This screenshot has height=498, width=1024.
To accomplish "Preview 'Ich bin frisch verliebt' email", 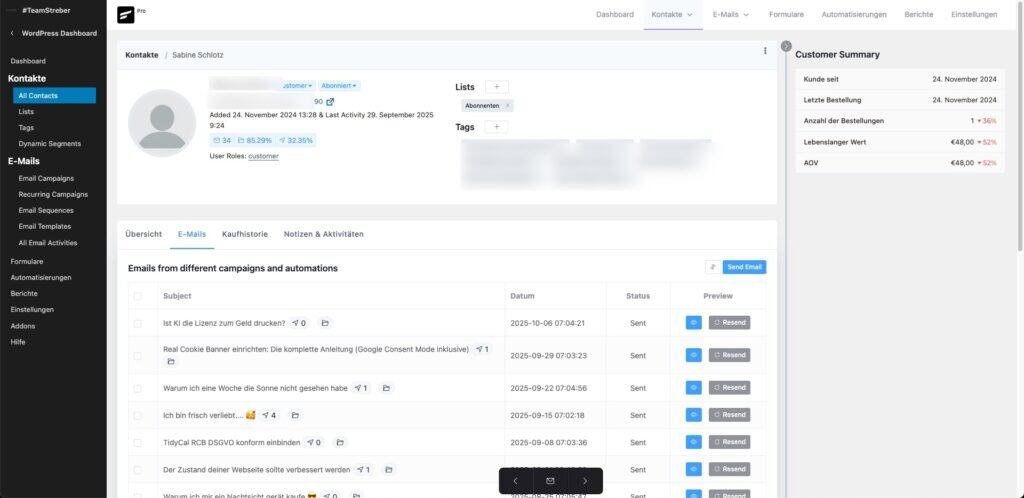I will (694, 415).
